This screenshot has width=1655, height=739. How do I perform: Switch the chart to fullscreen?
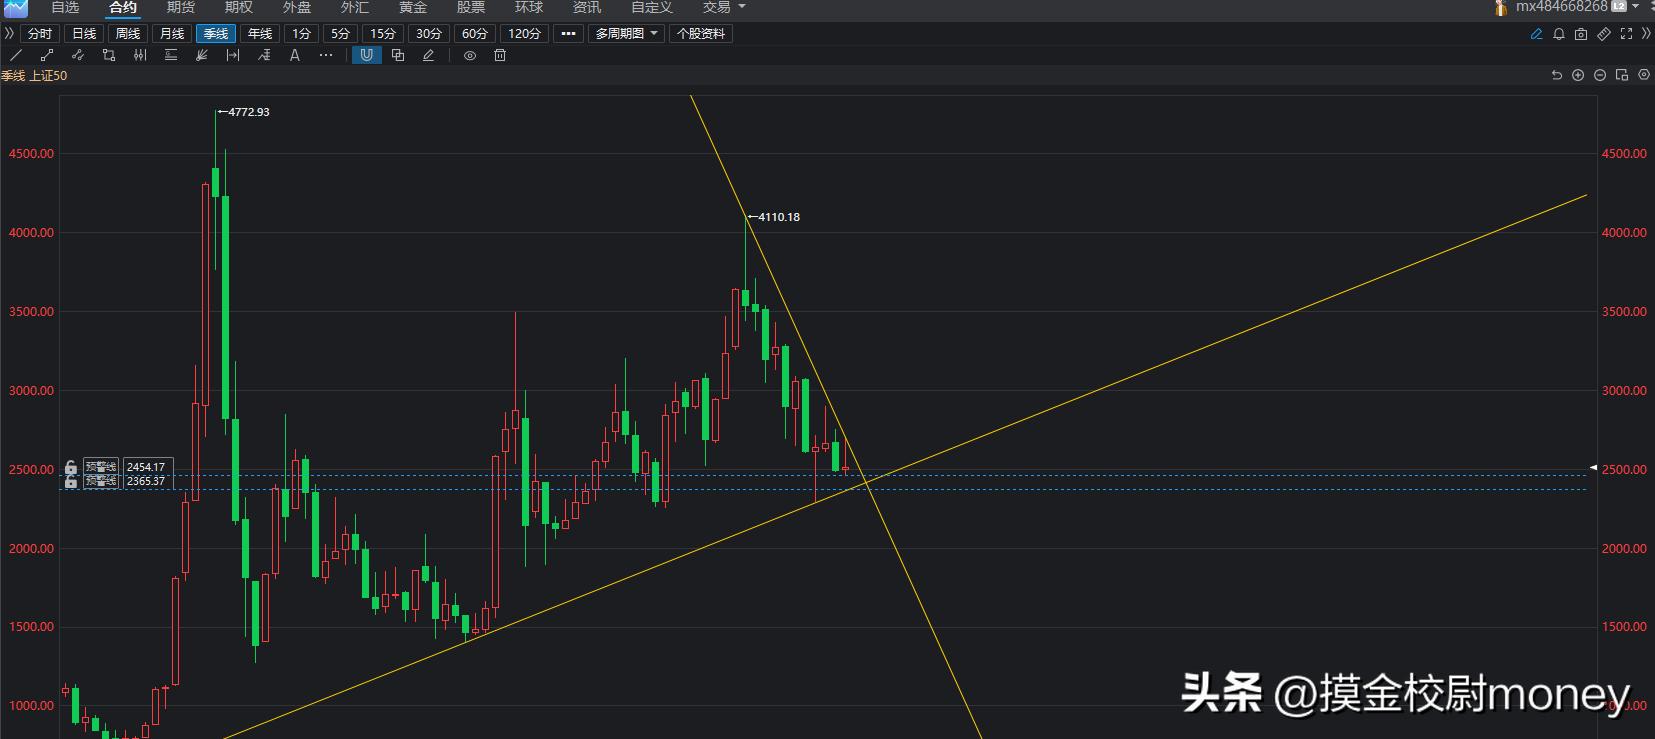tap(1626, 34)
